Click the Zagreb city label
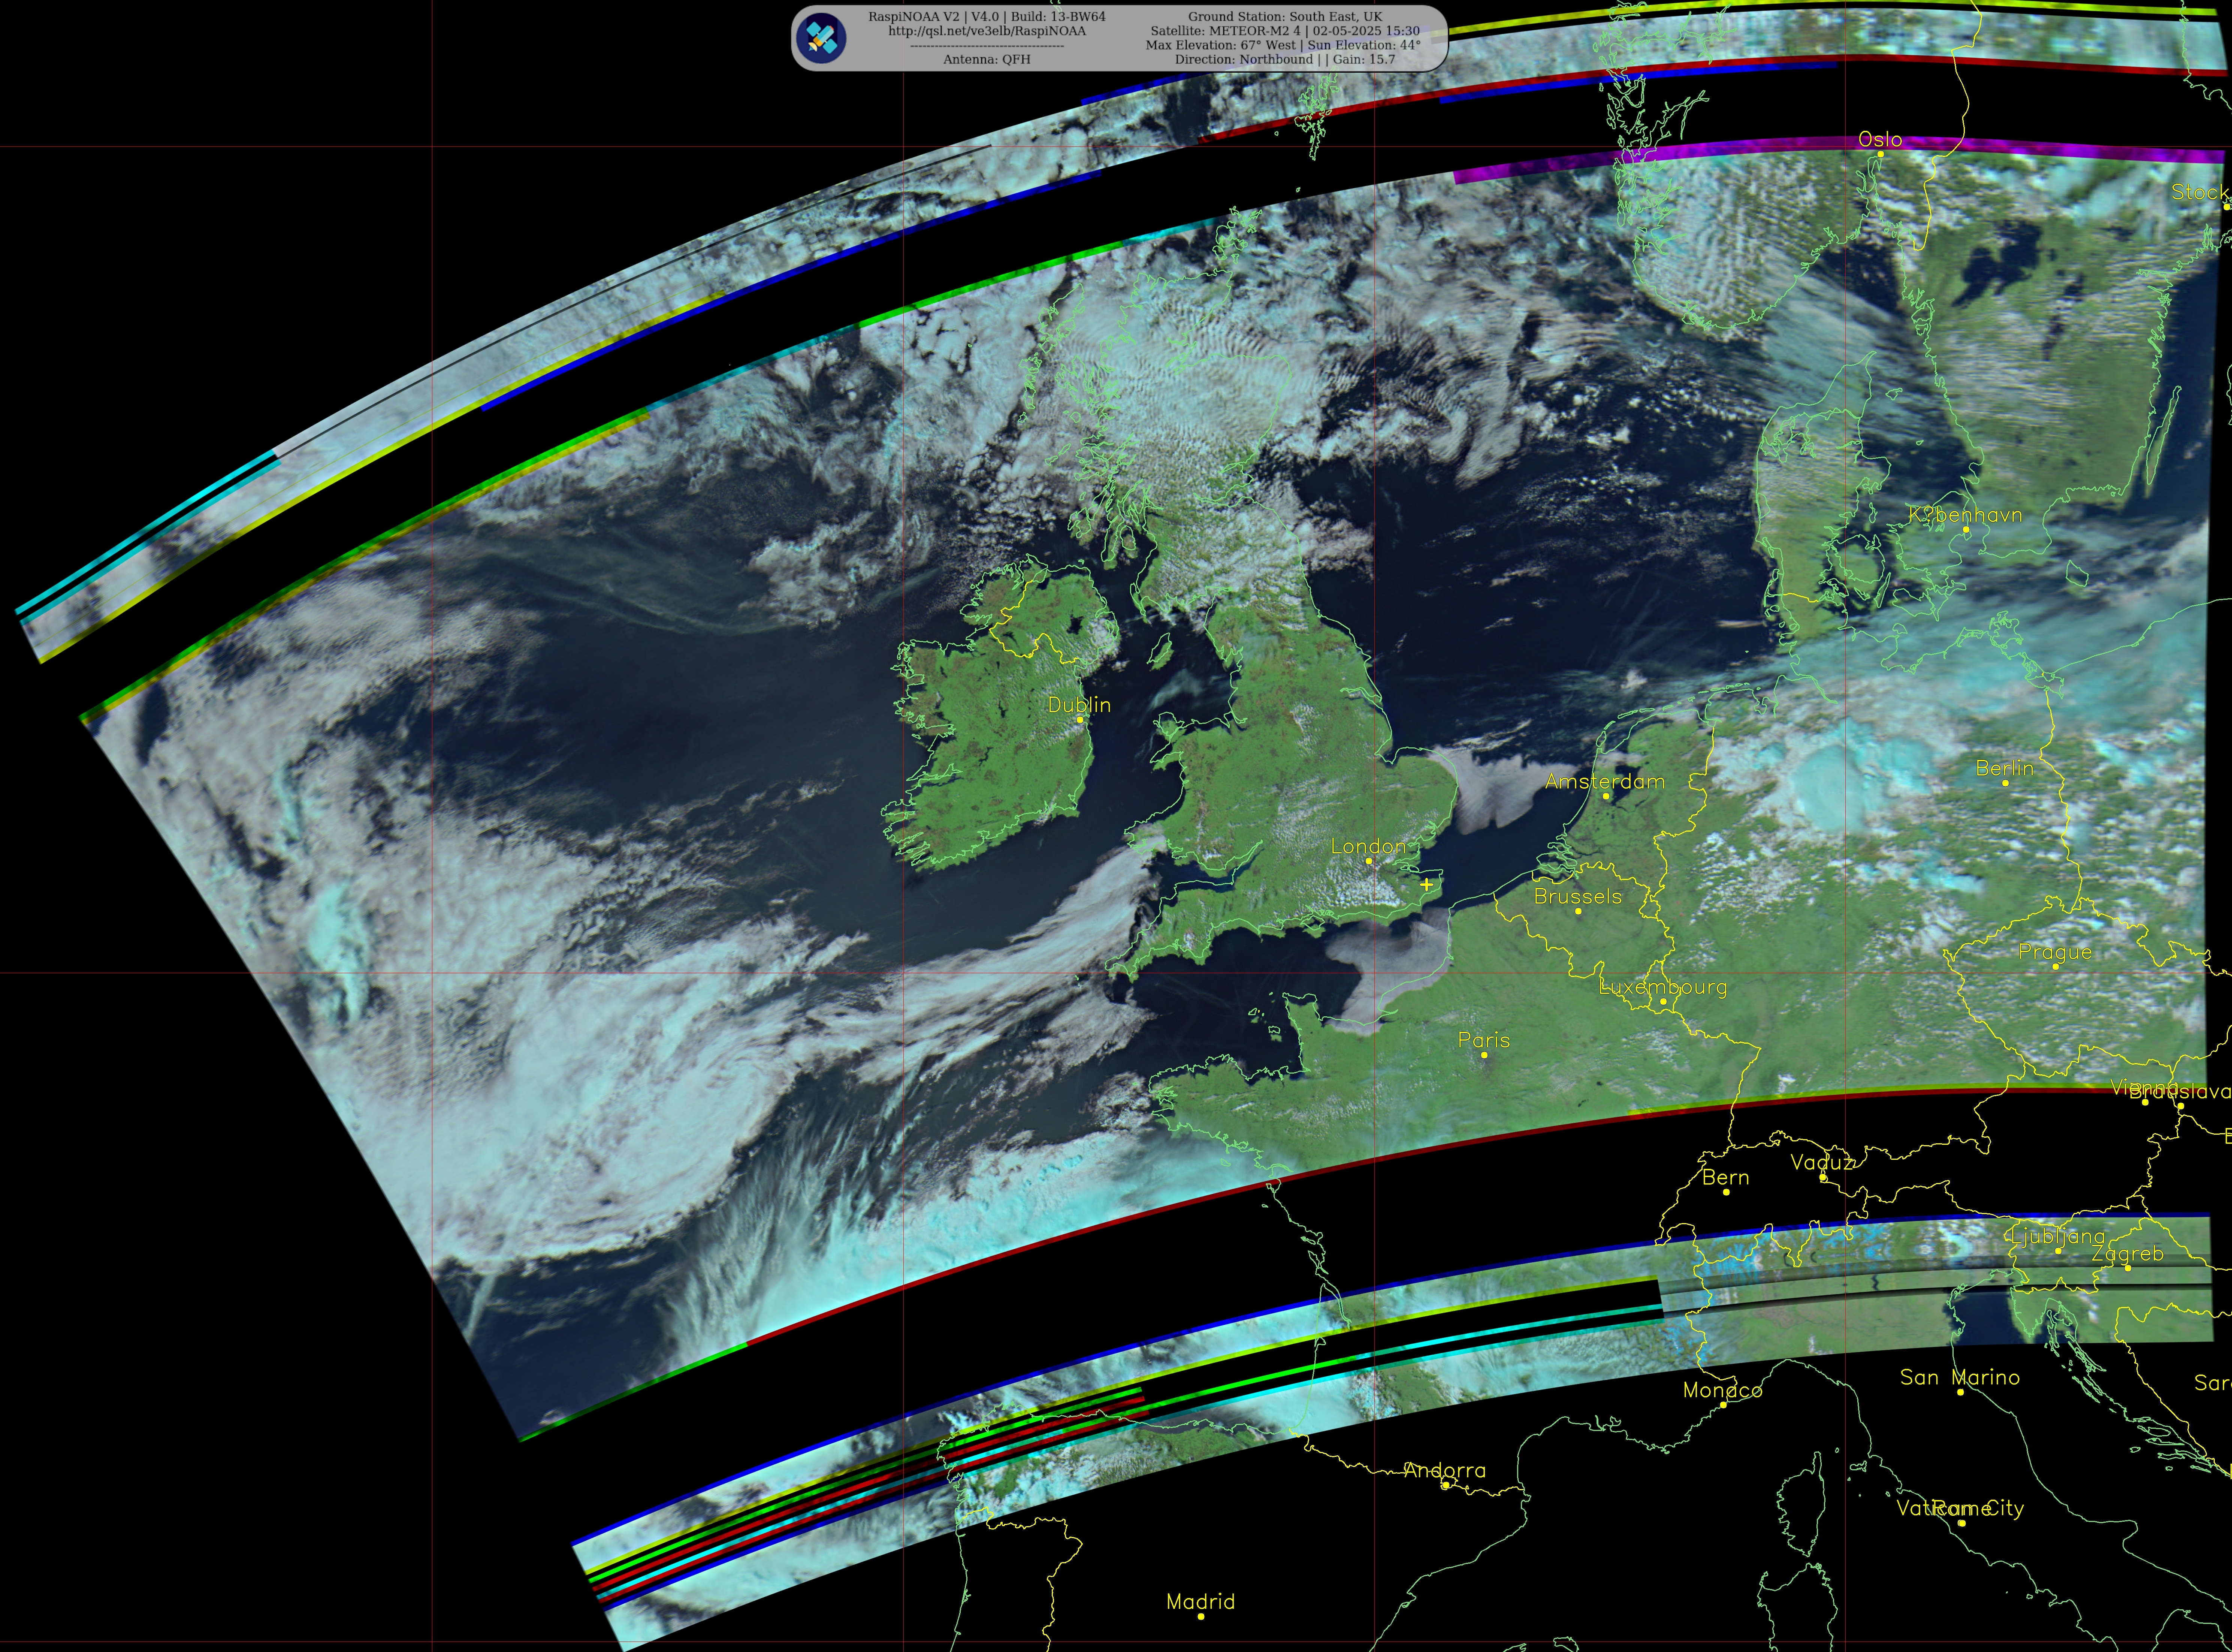Viewport: 2232px width, 1652px height. tap(2127, 1254)
